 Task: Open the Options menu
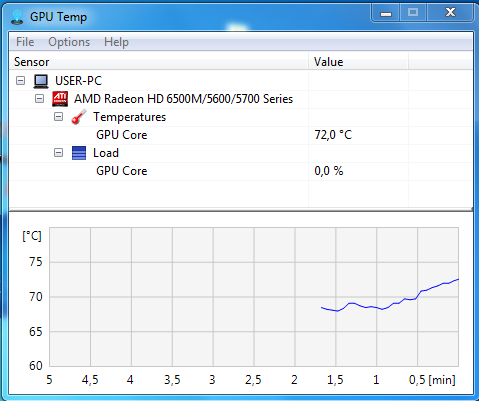click(69, 42)
